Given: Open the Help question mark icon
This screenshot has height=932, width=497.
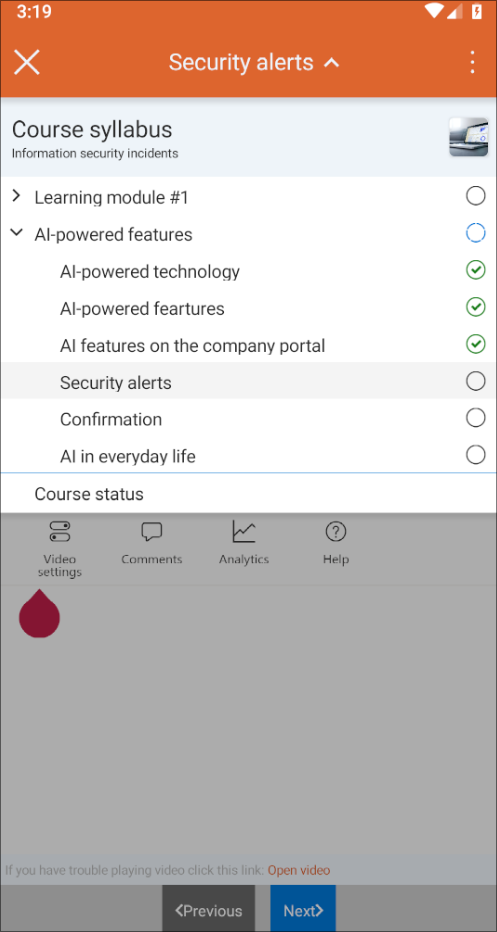Looking at the screenshot, I should [x=336, y=531].
